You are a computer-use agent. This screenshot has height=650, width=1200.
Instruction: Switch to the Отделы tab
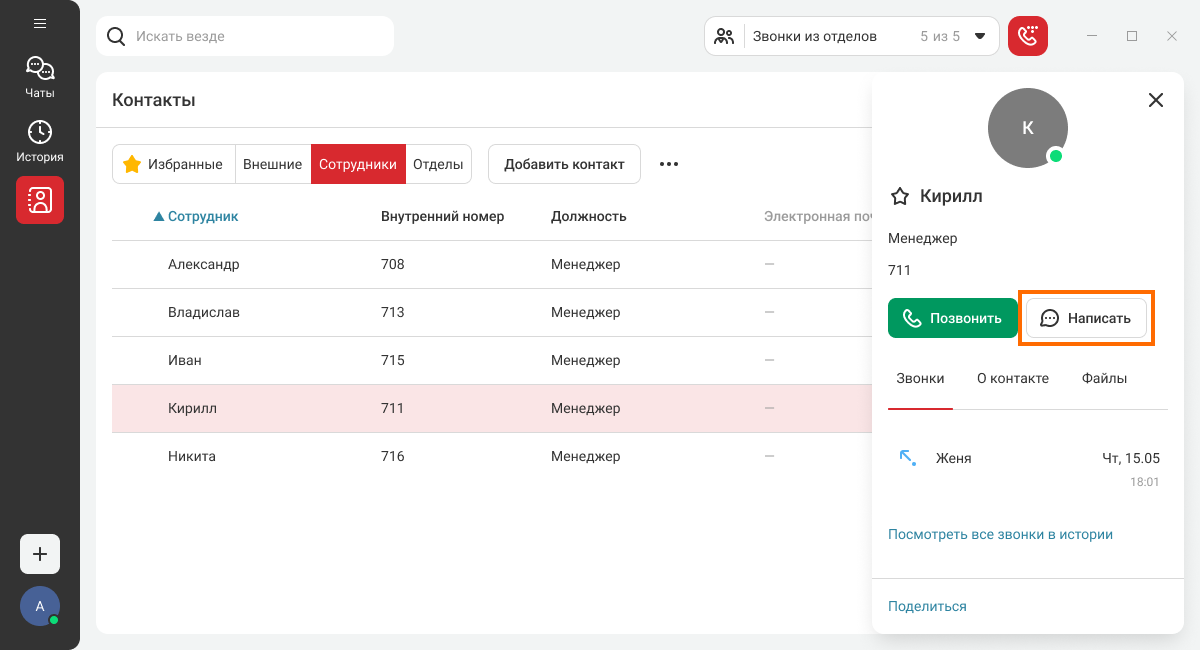[438, 164]
